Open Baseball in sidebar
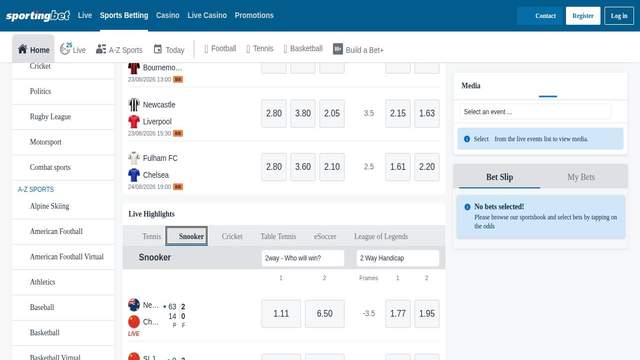Viewport: 640px width, 360px height. click(63, 307)
